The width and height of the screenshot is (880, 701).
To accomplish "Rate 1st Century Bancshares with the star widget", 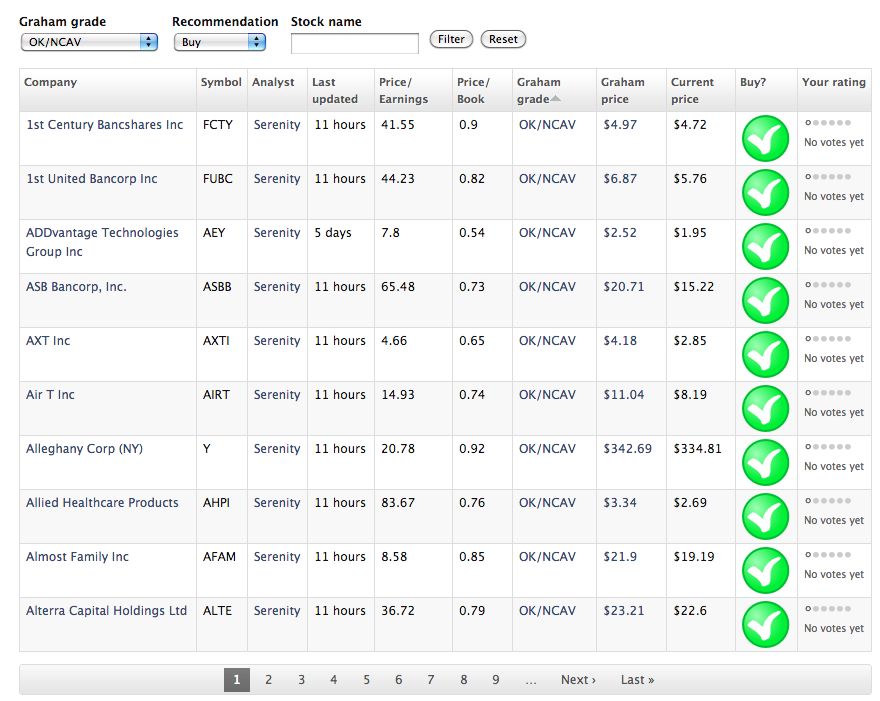I will [x=828, y=123].
